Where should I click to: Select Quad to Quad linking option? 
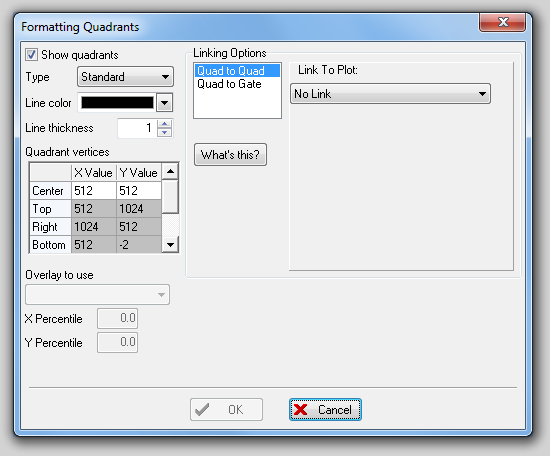tap(237, 71)
